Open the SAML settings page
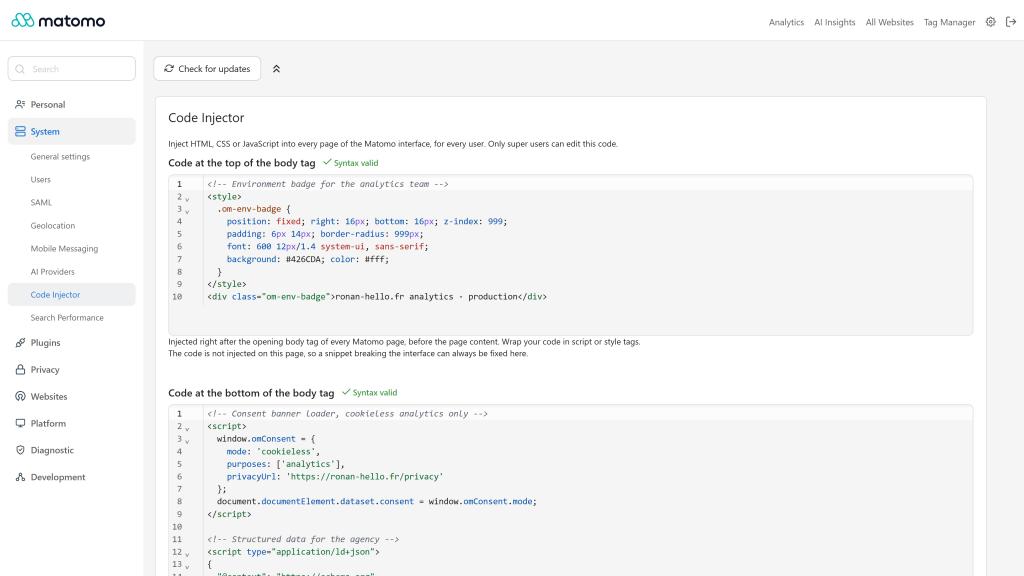Image resolution: width=1024 pixels, height=576 pixels. pos(41,202)
